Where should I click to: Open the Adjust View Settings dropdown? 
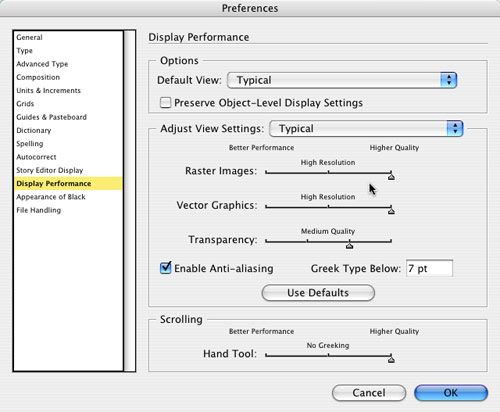pos(366,129)
